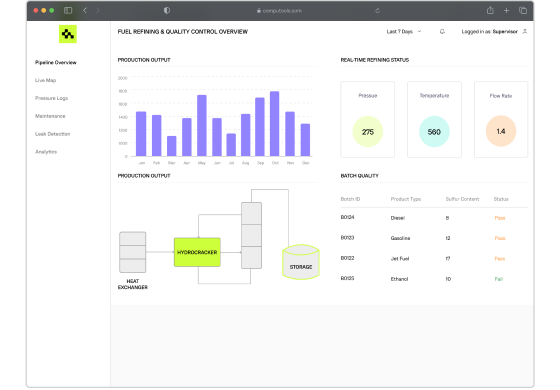The image size is (560, 390).
Task: Open the Live Map menu item
Action: pyautogui.click(x=45, y=80)
